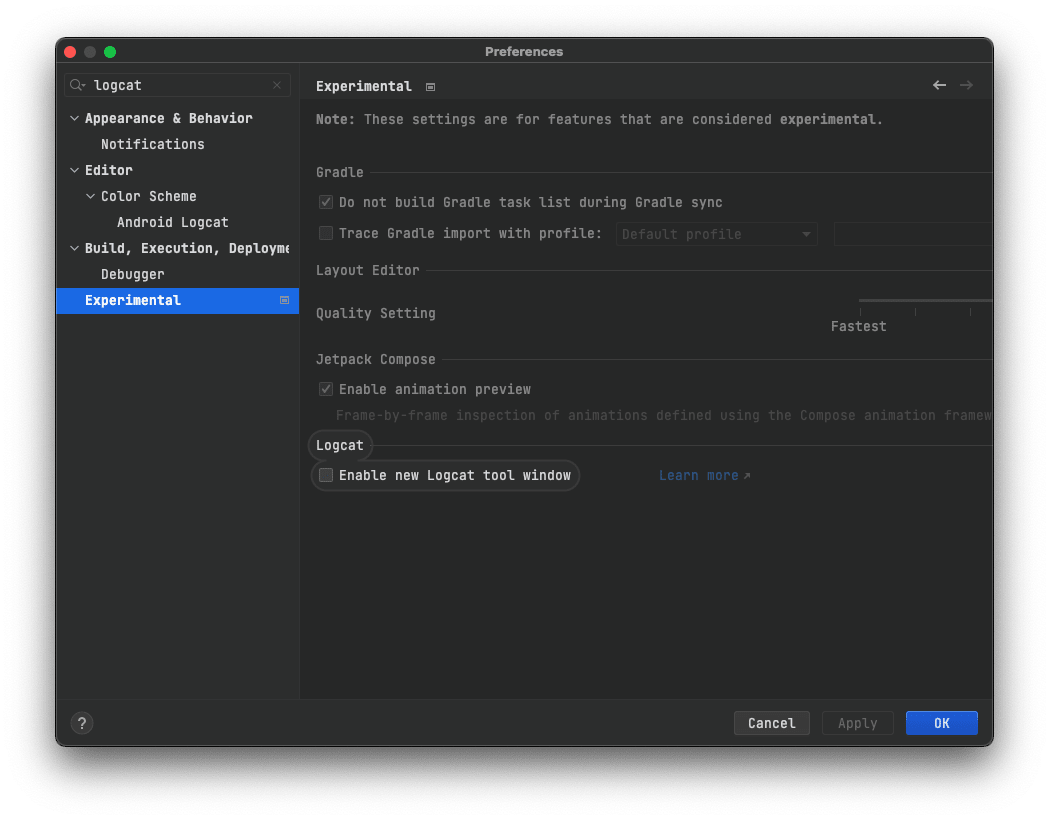Select the Experimental settings page
The height and width of the screenshot is (820, 1049).
[x=177, y=300]
